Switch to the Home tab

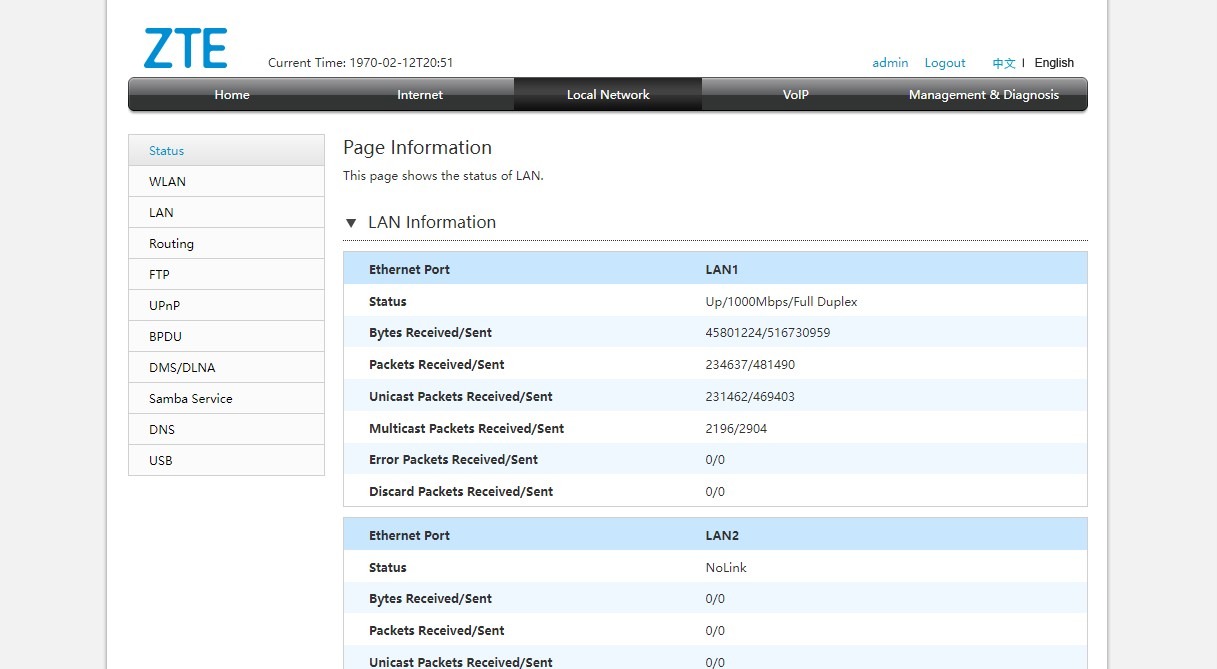click(231, 94)
